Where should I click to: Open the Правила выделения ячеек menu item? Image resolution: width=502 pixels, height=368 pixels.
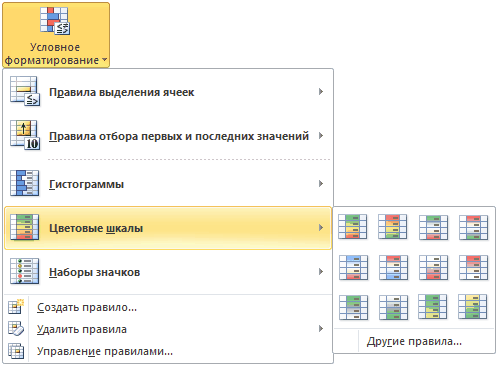[168, 92]
